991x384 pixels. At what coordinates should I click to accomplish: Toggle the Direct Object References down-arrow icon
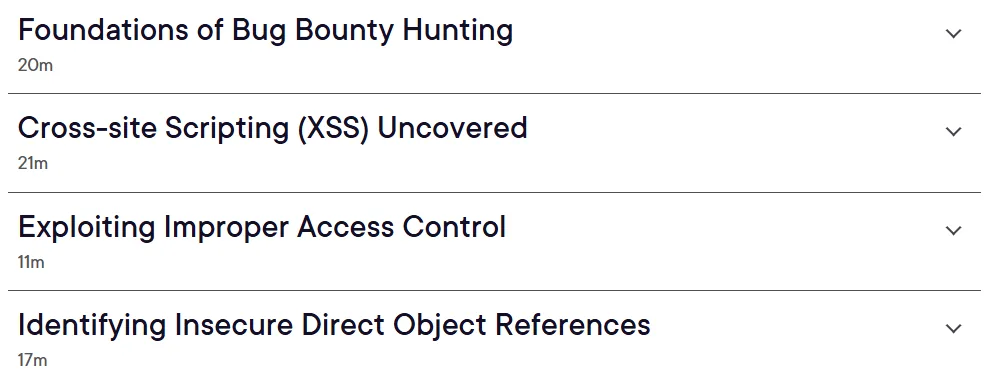pos(953,328)
